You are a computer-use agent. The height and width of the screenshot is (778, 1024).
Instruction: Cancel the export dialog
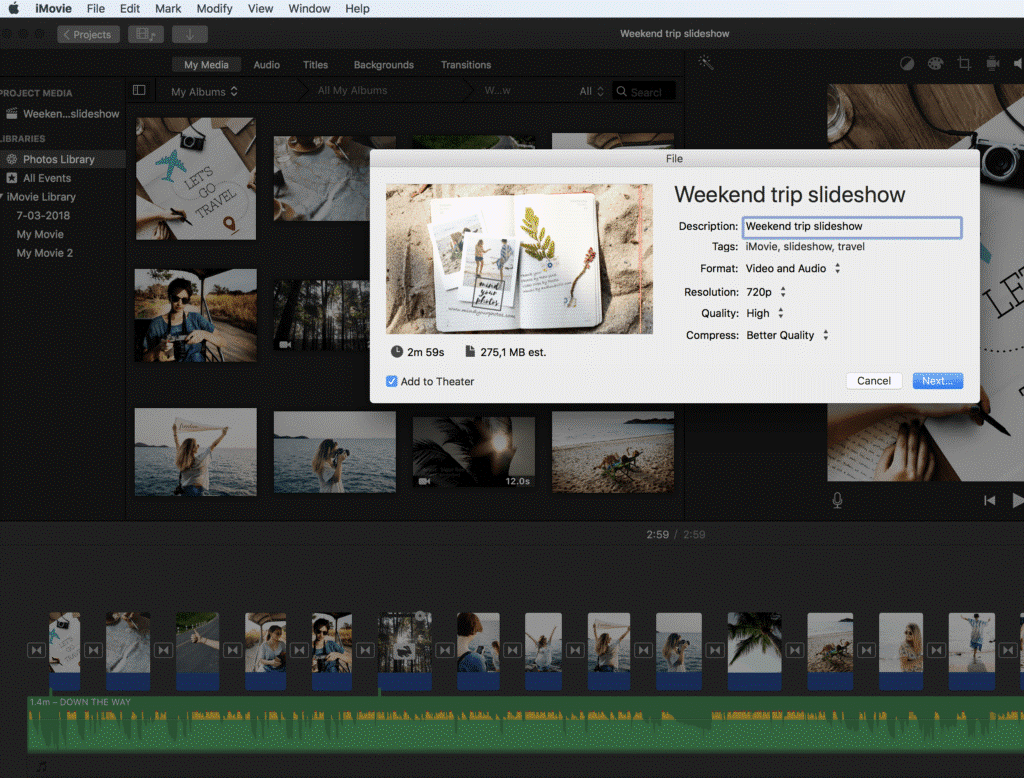point(874,381)
